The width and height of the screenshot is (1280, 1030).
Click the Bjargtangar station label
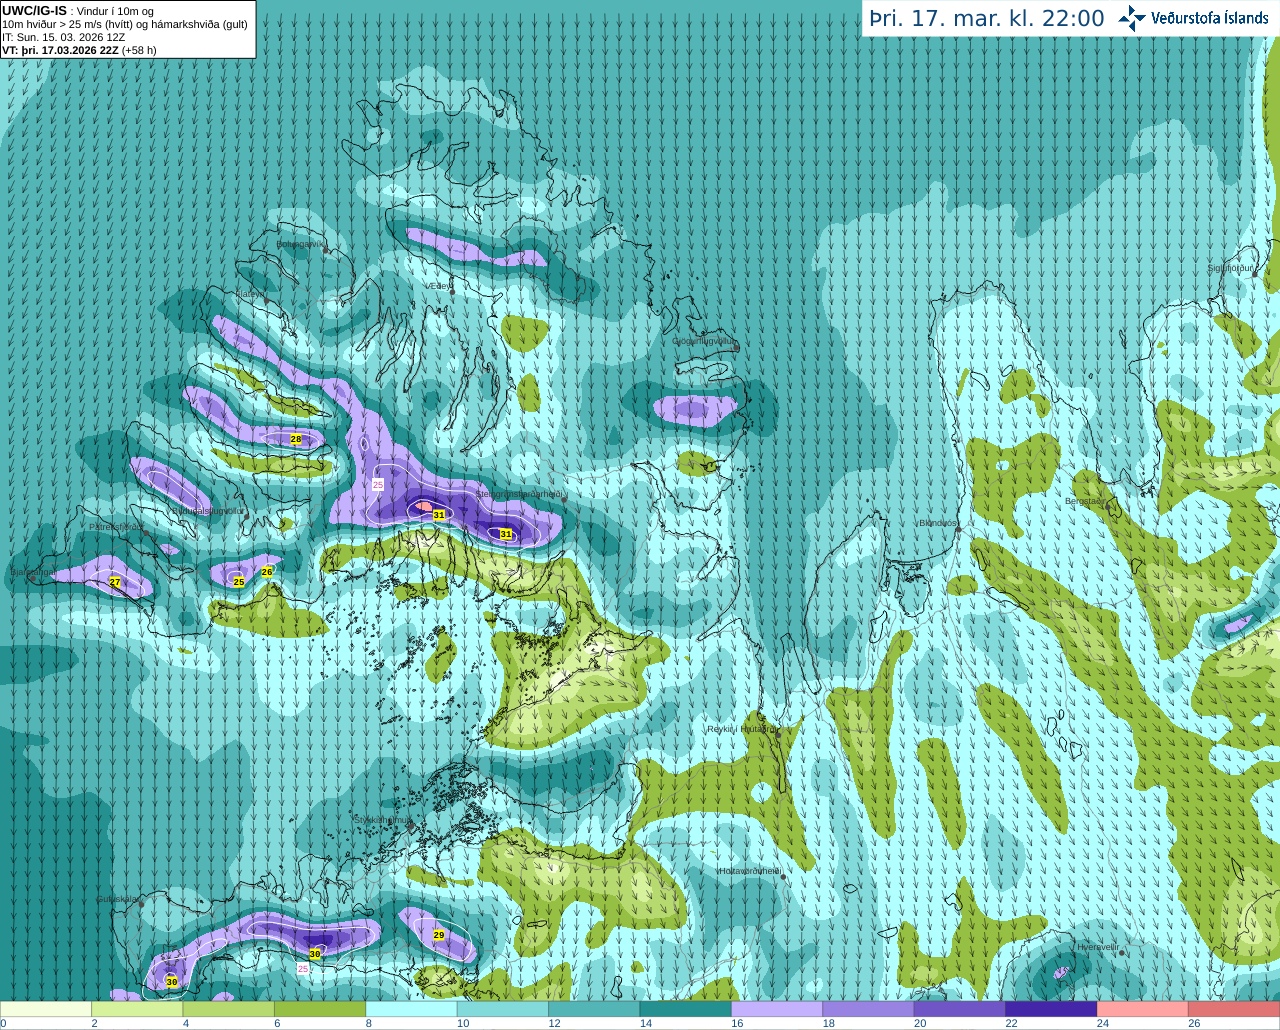33,573
